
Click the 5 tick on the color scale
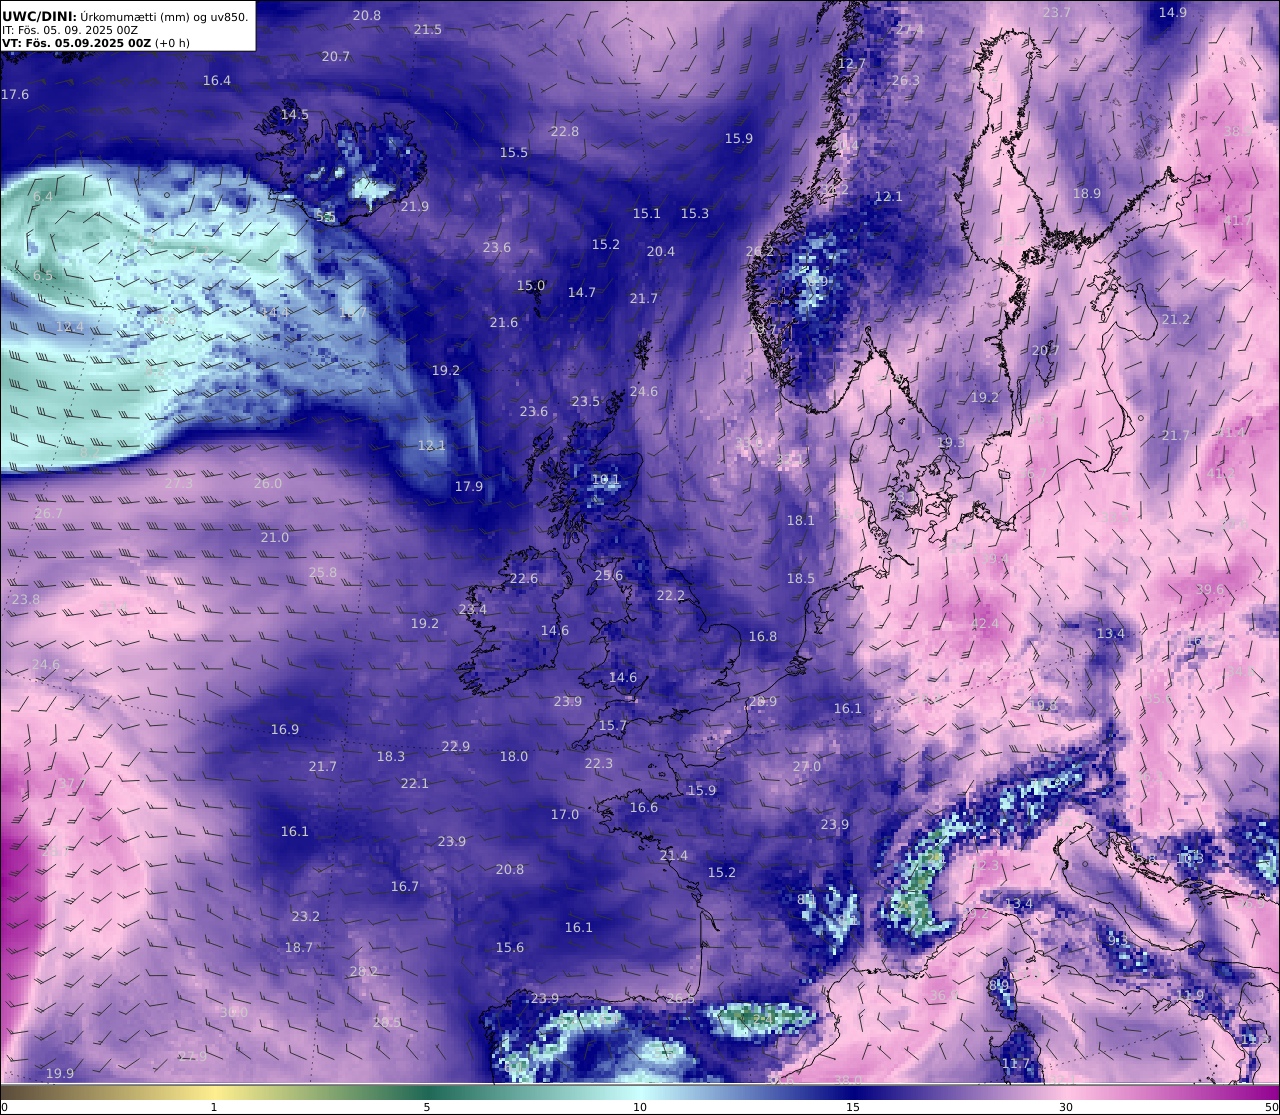(x=427, y=1107)
